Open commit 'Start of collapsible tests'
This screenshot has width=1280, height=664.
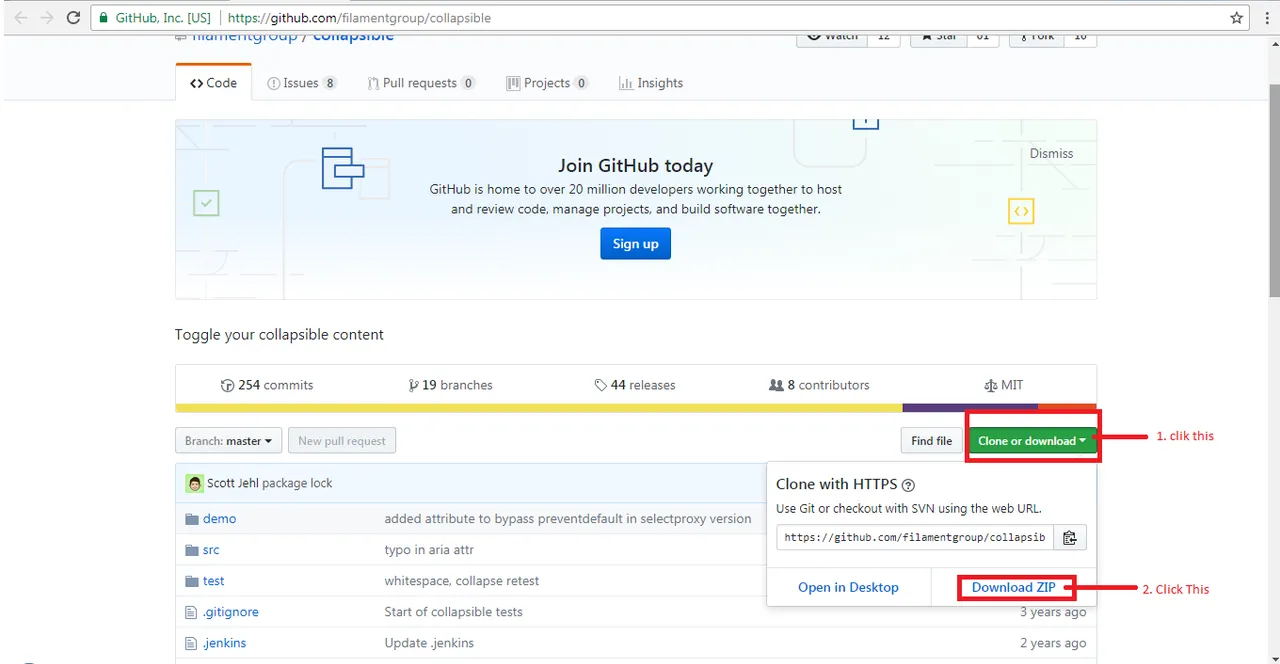click(x=453, y=612)
